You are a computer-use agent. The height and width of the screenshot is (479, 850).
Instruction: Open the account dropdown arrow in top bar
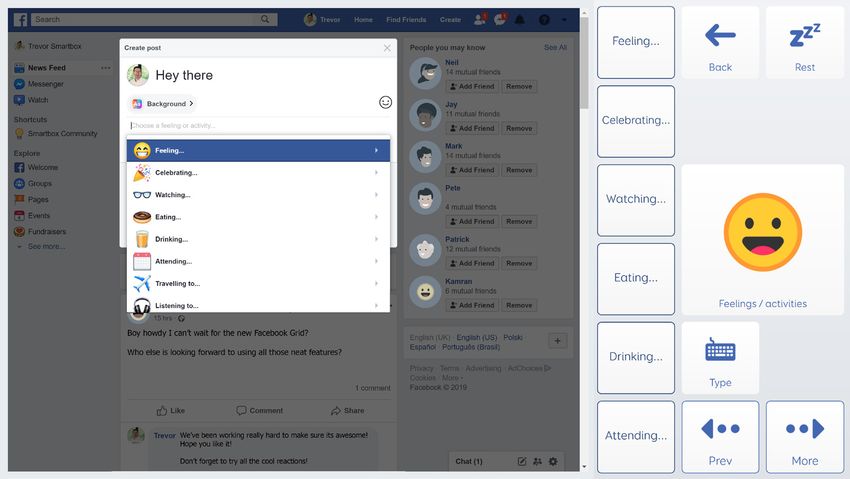[x=564, y=20]
